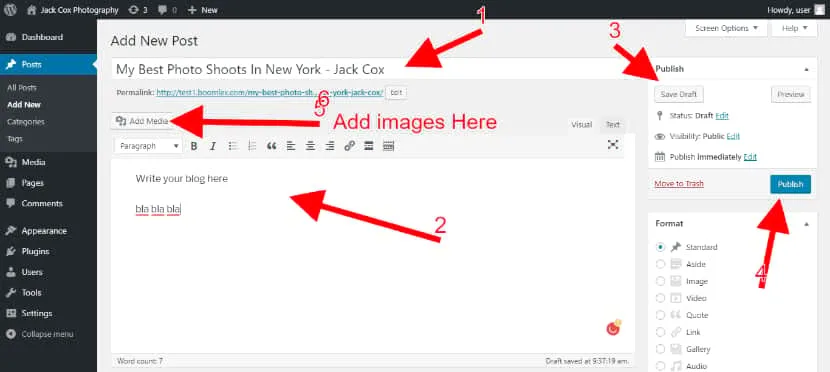Apply blockquote formatting
This screenshot has width=830, height=372.
[x=272, y=146]
